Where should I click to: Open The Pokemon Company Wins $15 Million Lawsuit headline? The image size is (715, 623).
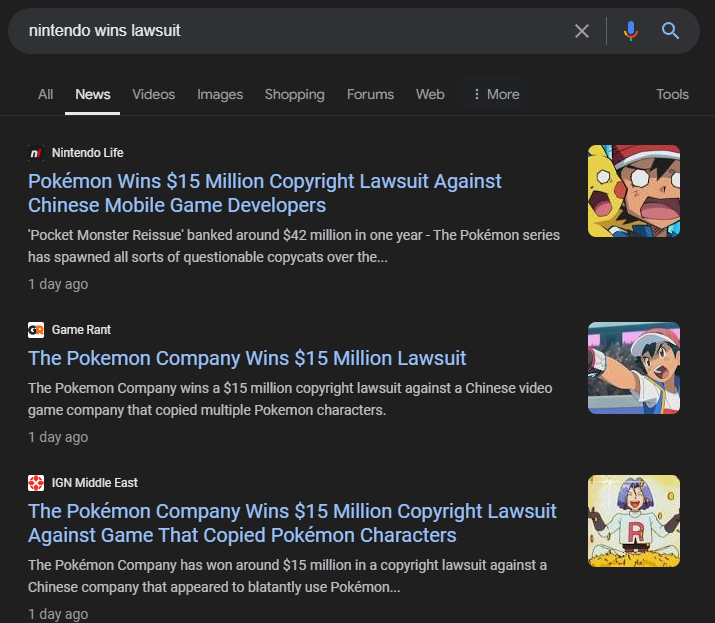click(247, 358)
